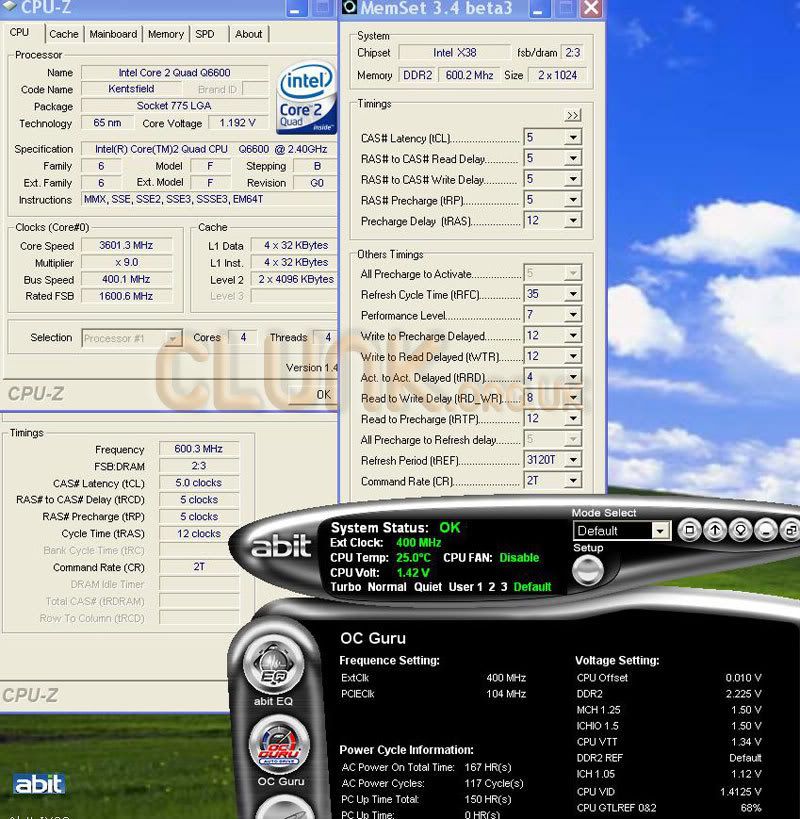Viewport: 800px width, 819px height.
Task: Close the MemSet window
Action: point(591,8)
